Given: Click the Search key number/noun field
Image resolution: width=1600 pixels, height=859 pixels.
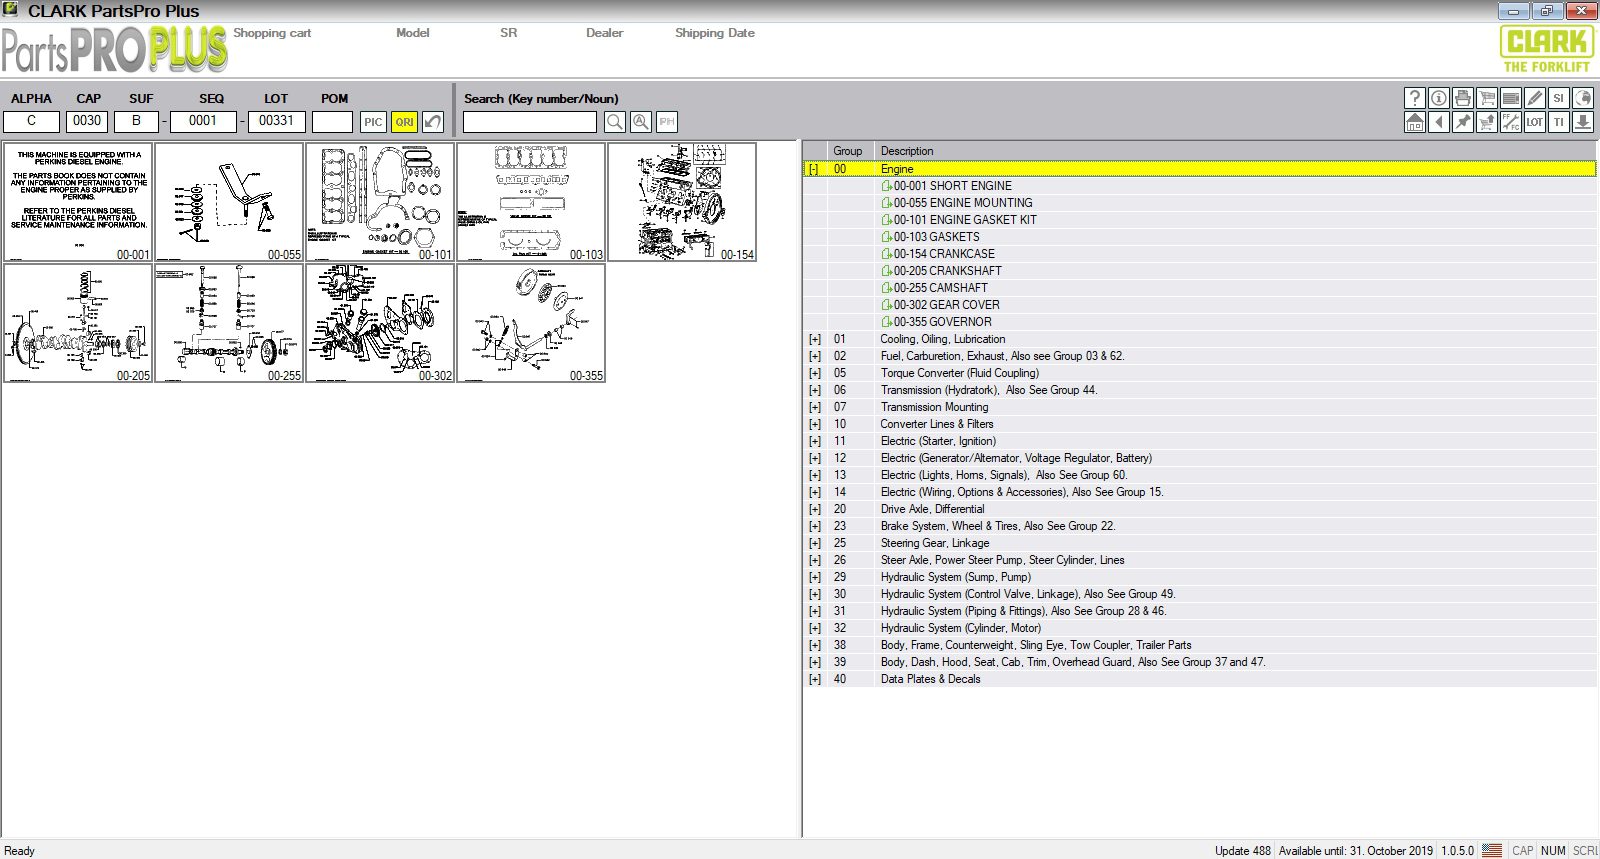Looking at the screenshot, I should coord(530,122).
